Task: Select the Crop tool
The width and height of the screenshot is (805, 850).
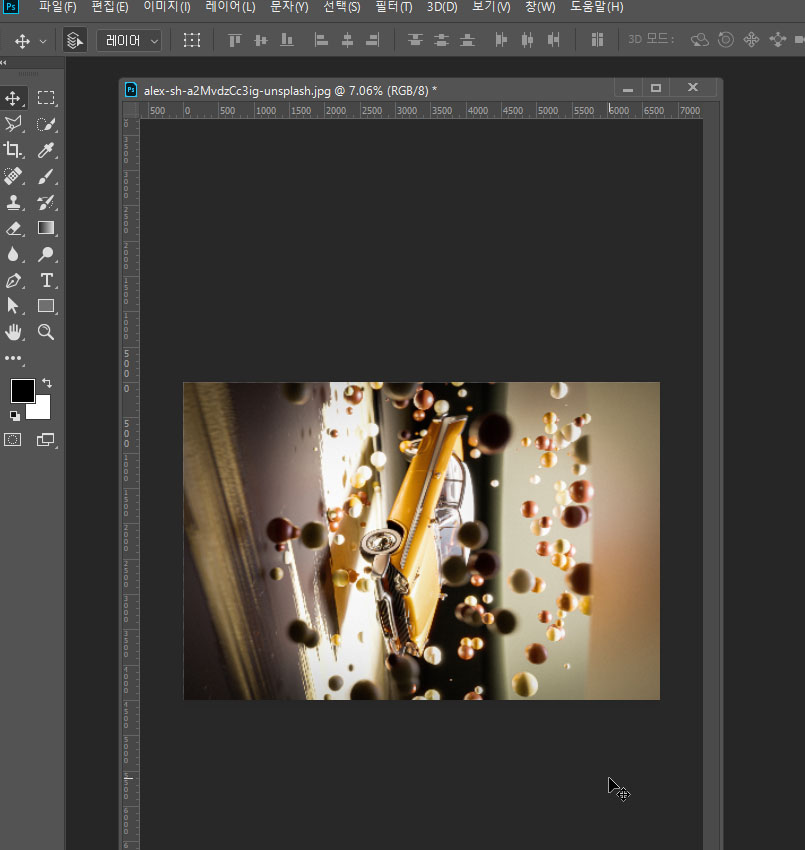Action: coord(13,150)
